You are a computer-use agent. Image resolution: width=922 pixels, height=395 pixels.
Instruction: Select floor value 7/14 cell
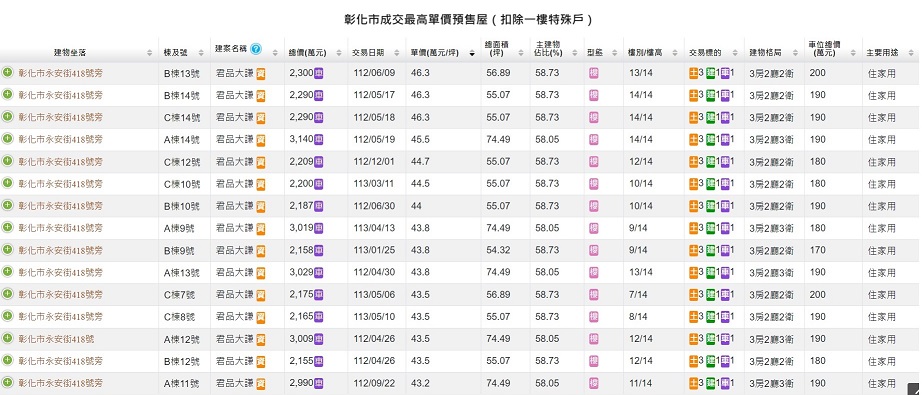(x=638, y=294)
